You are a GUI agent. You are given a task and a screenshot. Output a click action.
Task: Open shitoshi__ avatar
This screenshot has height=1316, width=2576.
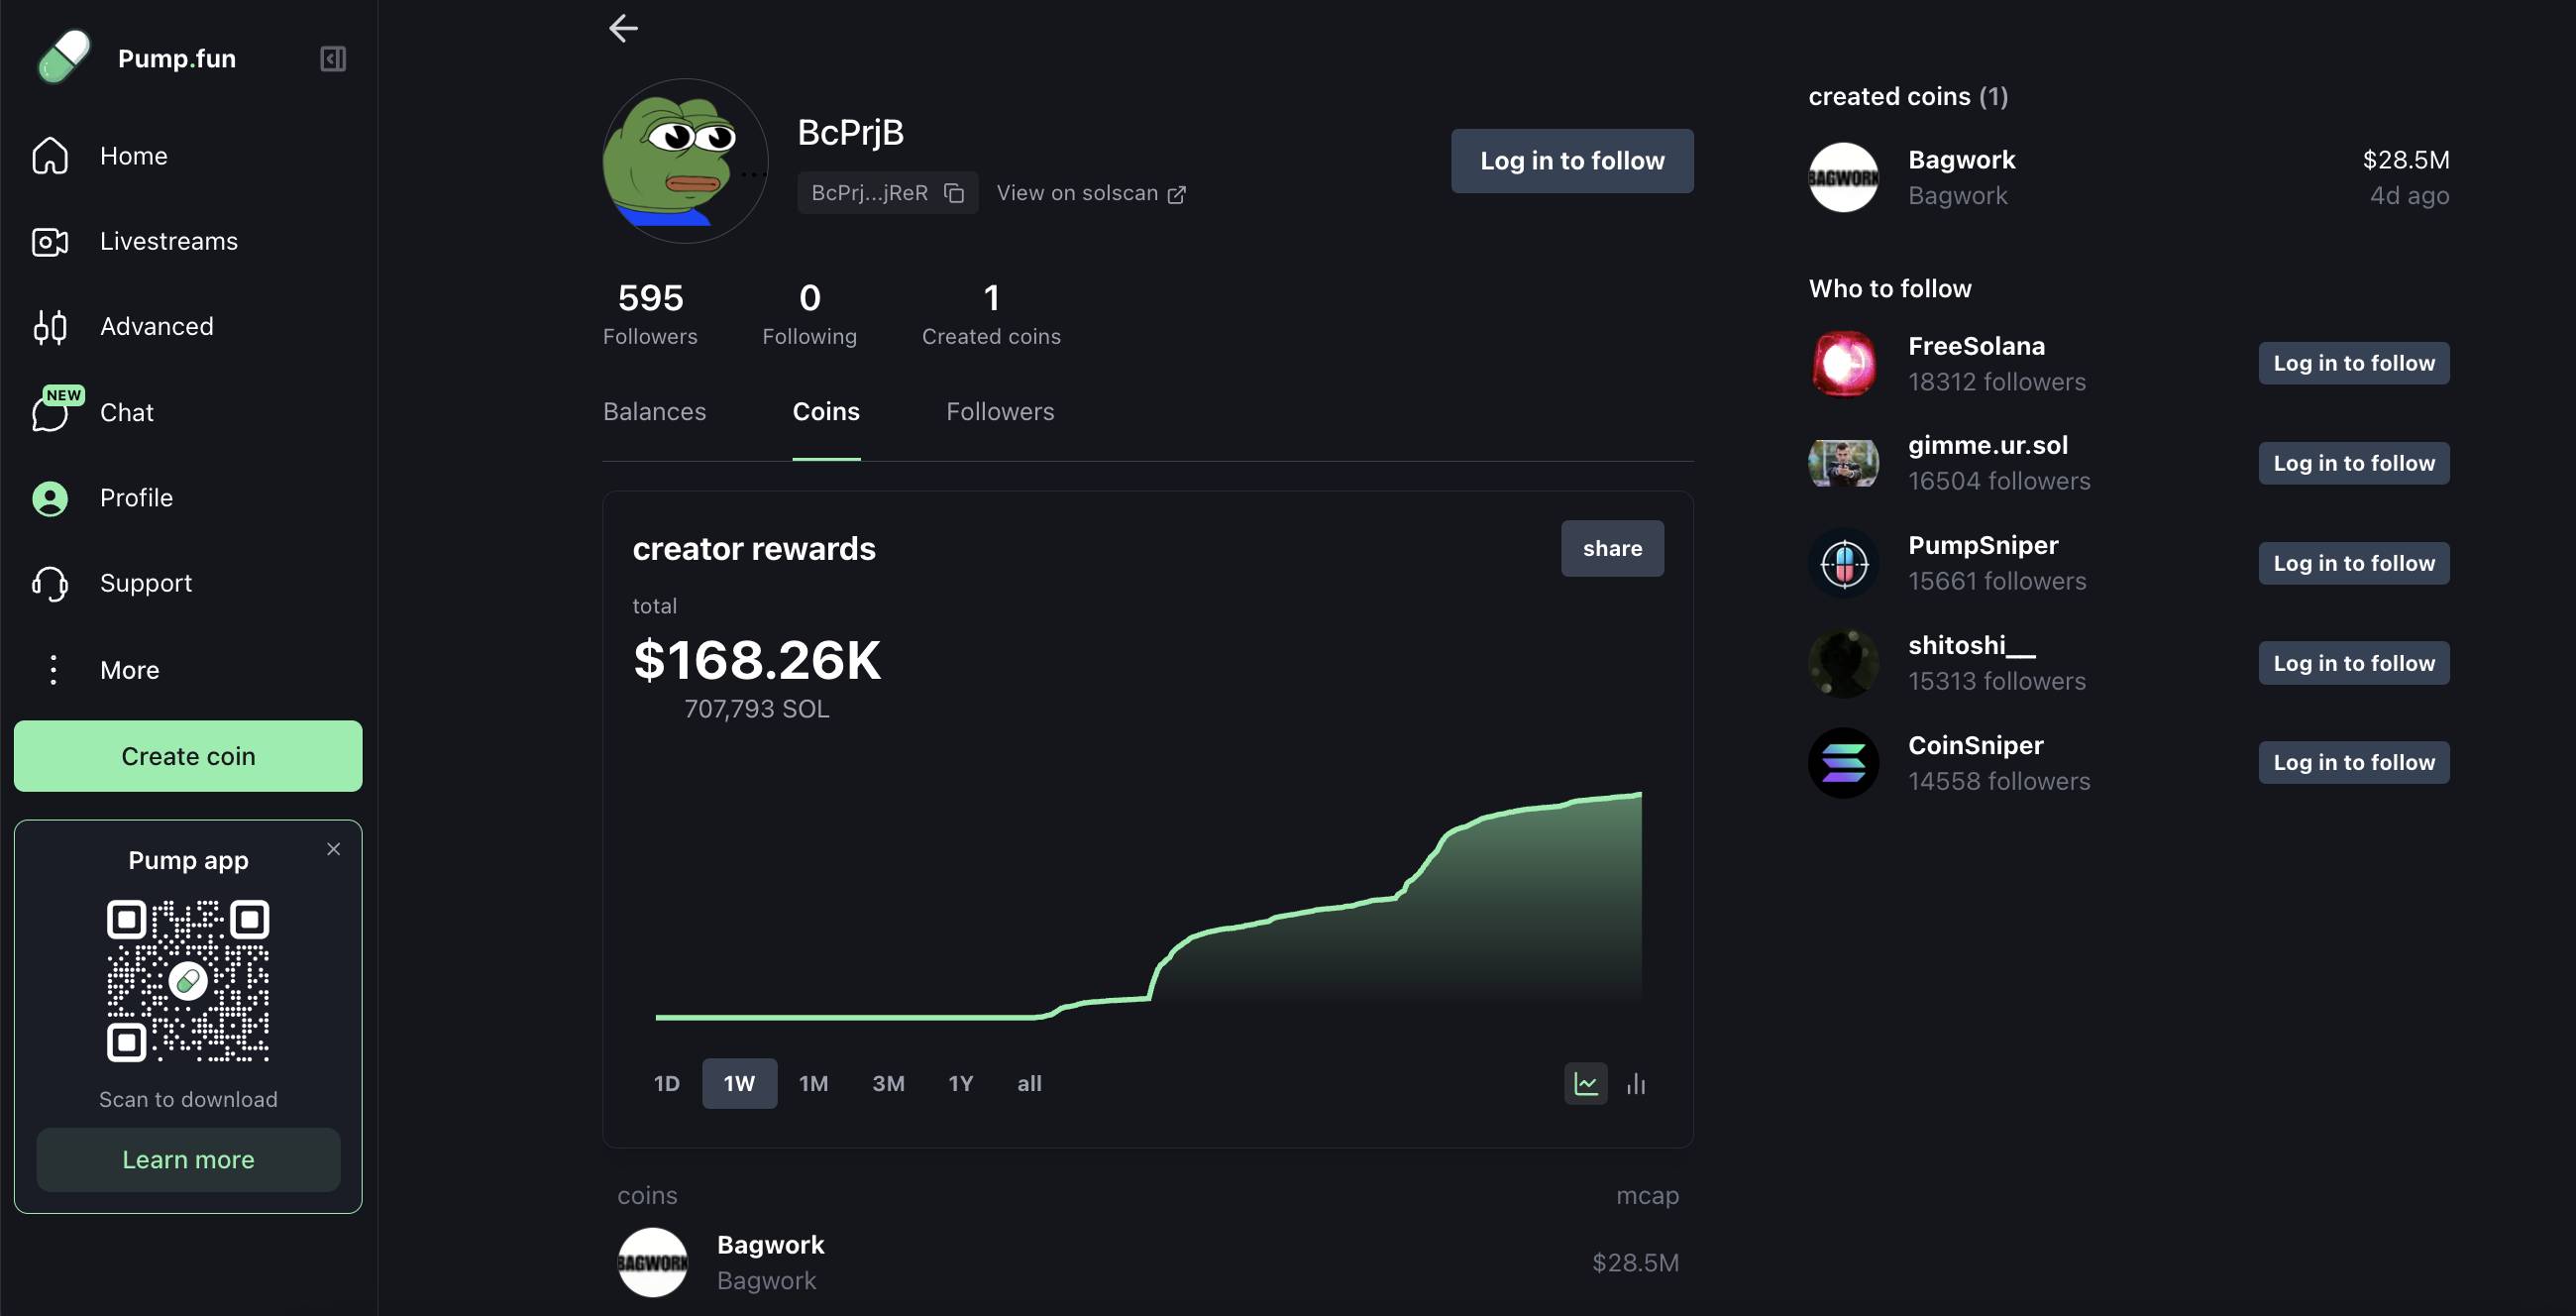tap(1844, 663)
